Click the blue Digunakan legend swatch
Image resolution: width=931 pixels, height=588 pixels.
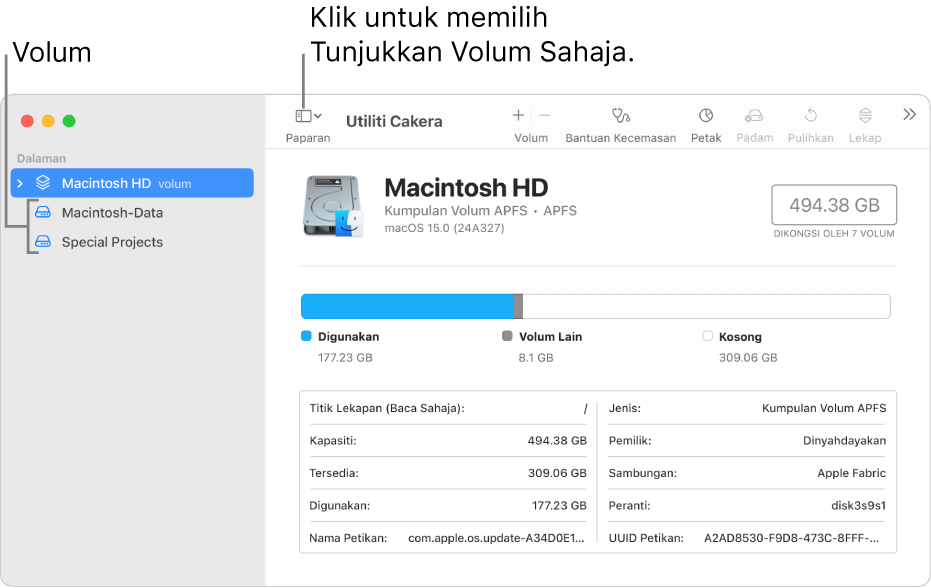(x=306, y=336)
